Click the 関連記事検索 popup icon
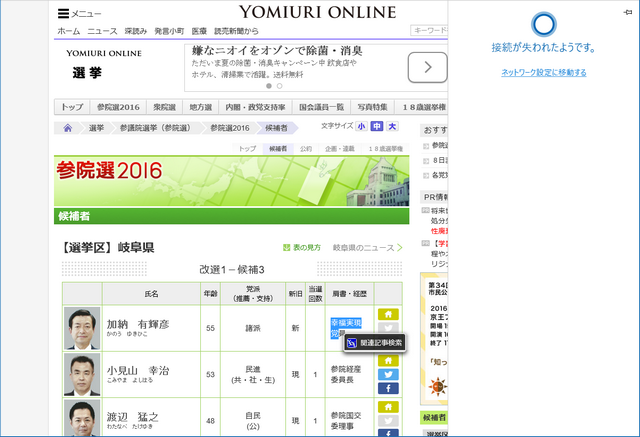This screenshot has height=437, width=640. (x=352, y=343)
